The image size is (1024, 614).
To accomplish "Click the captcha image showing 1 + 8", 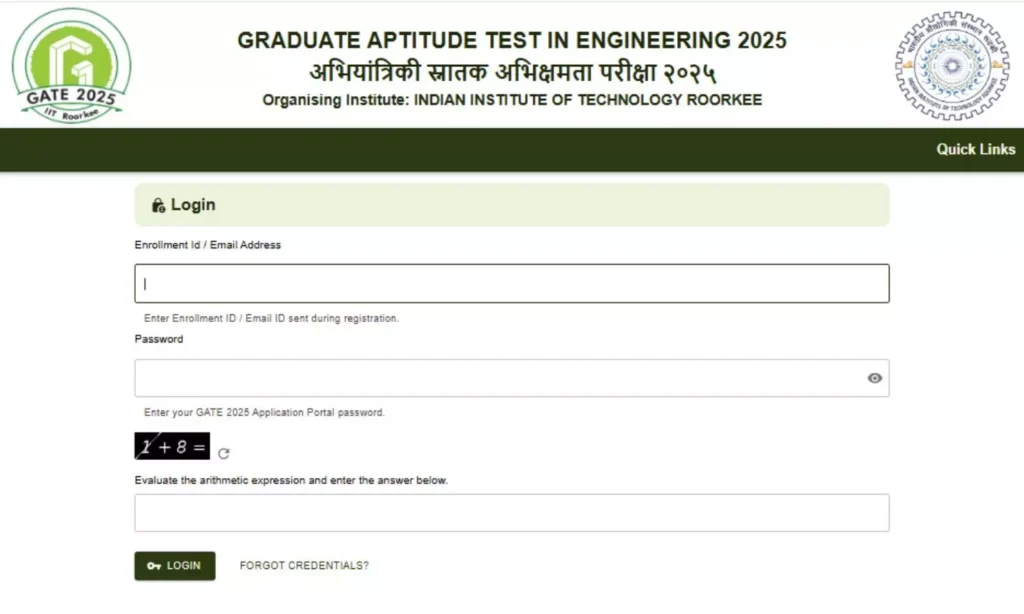I will click(x=172, y=446).
